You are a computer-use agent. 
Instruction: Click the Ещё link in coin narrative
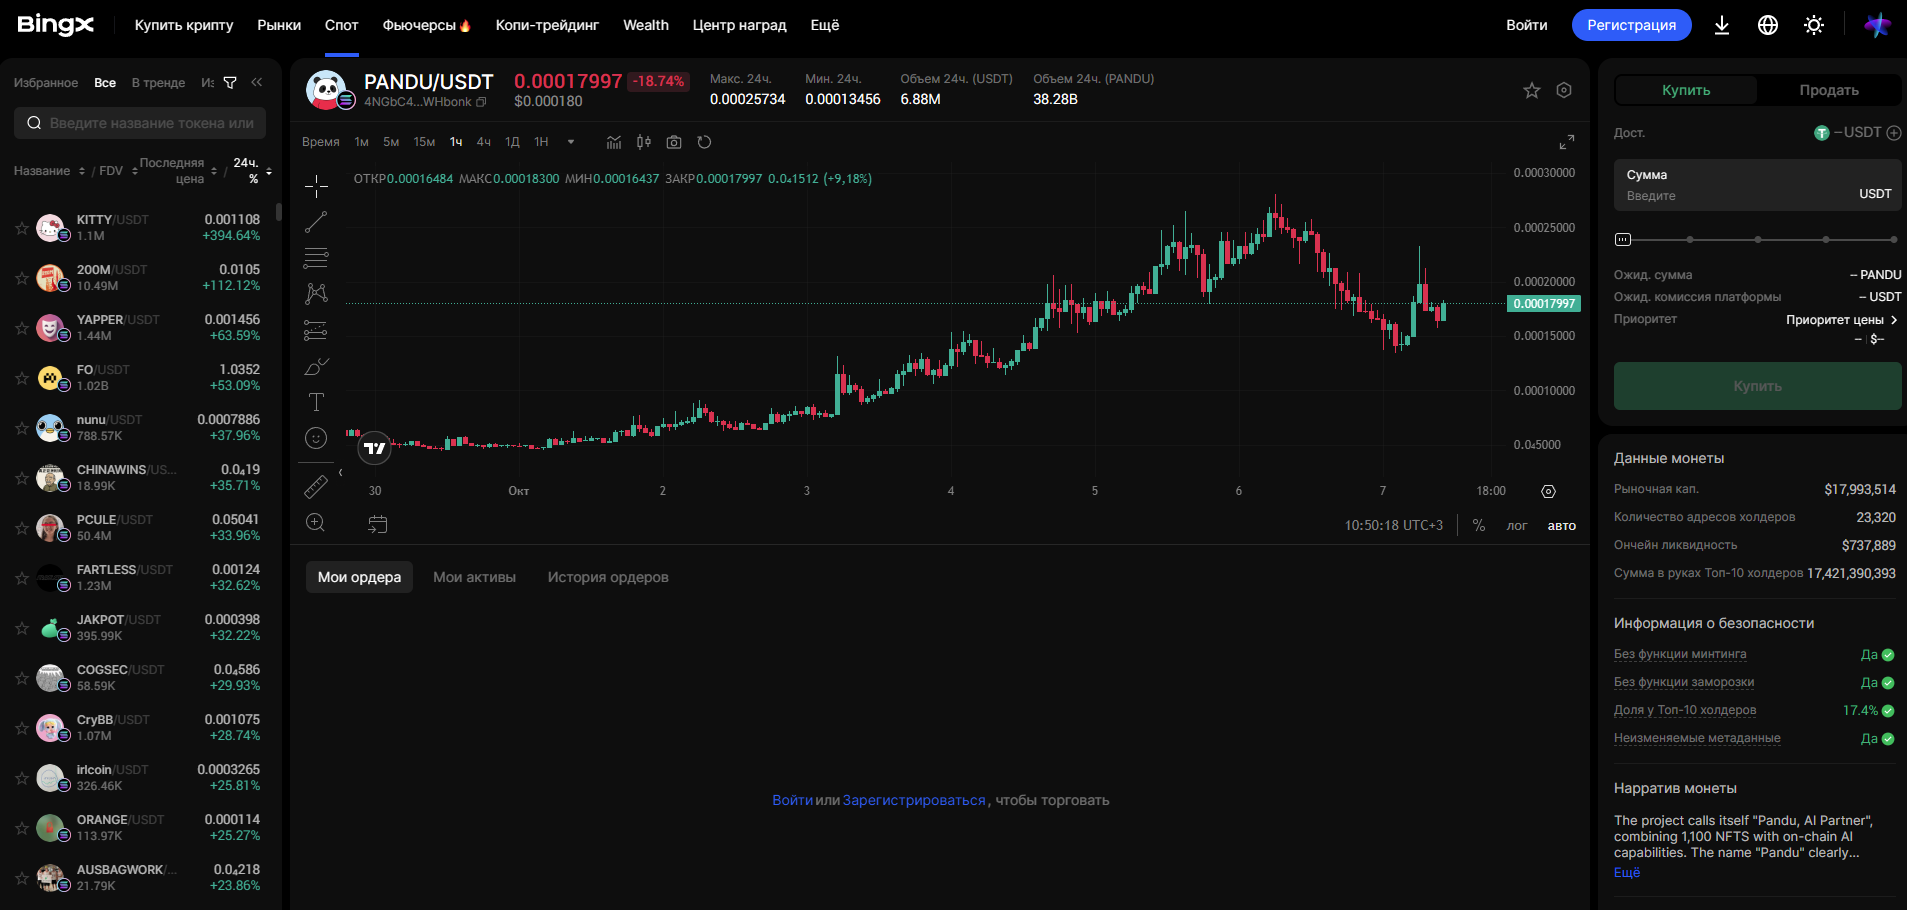1626,873
